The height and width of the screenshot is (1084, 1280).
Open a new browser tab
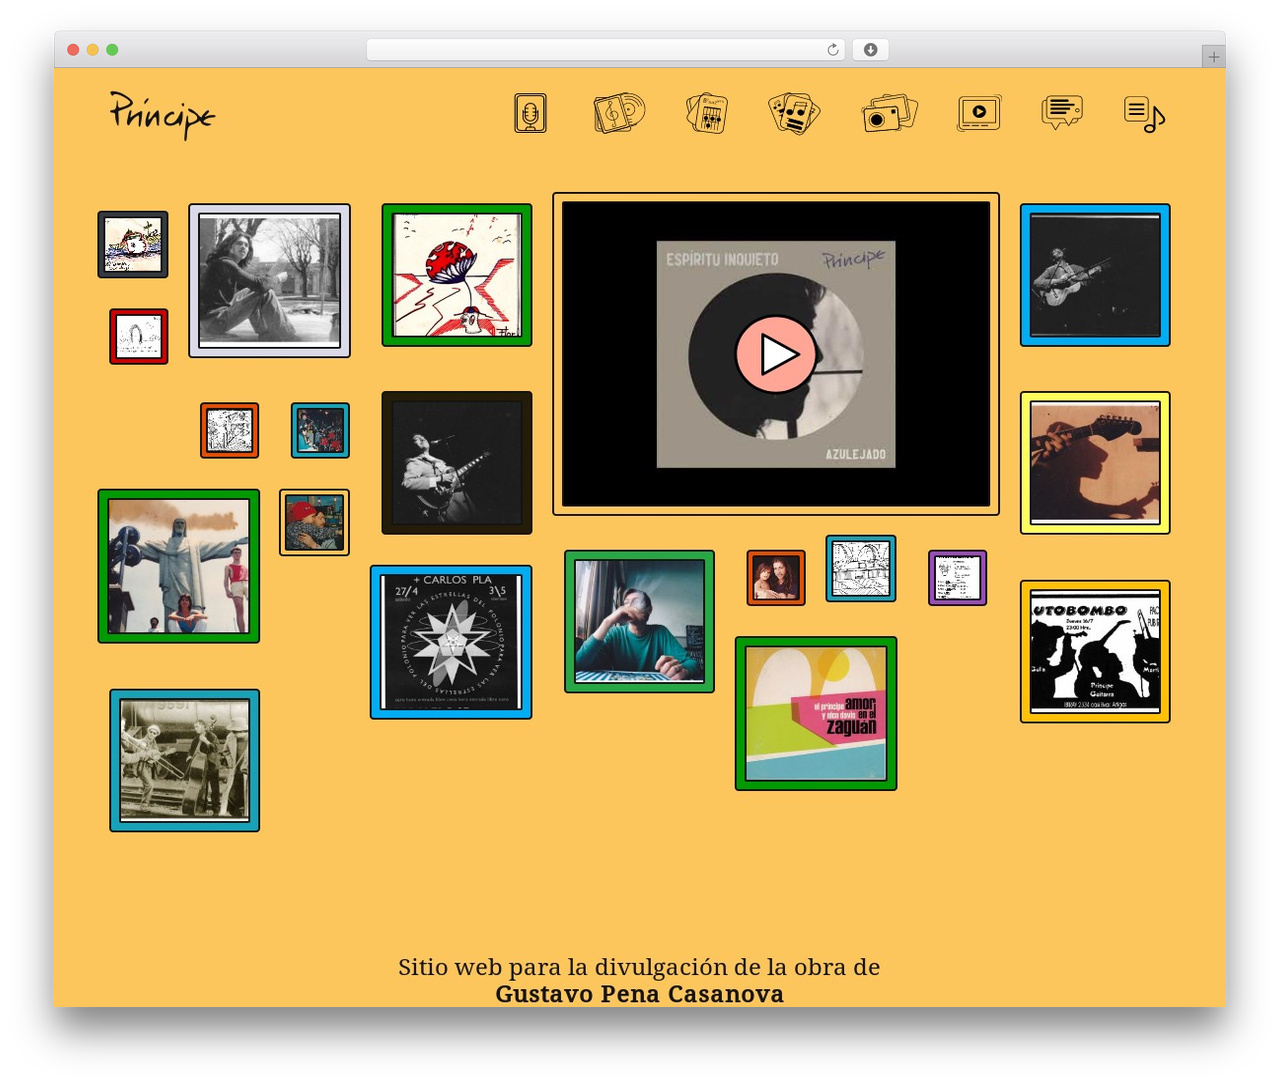1213,57
